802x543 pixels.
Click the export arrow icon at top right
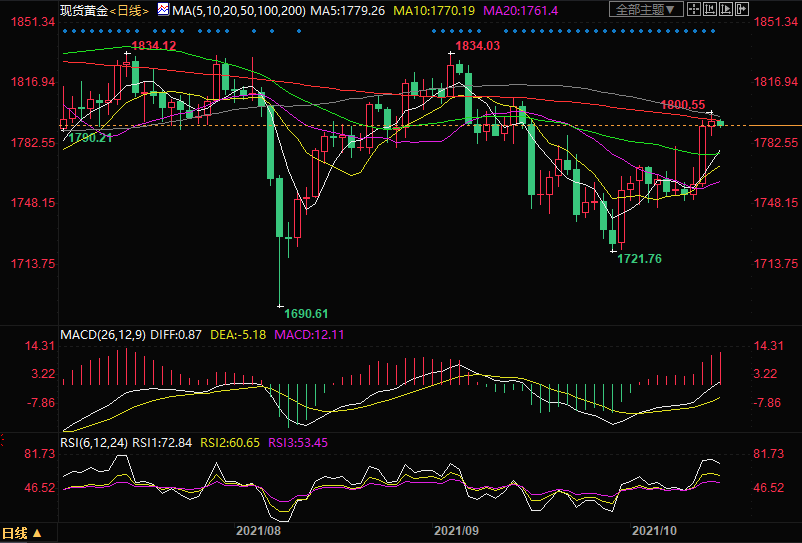pos(743,9)
